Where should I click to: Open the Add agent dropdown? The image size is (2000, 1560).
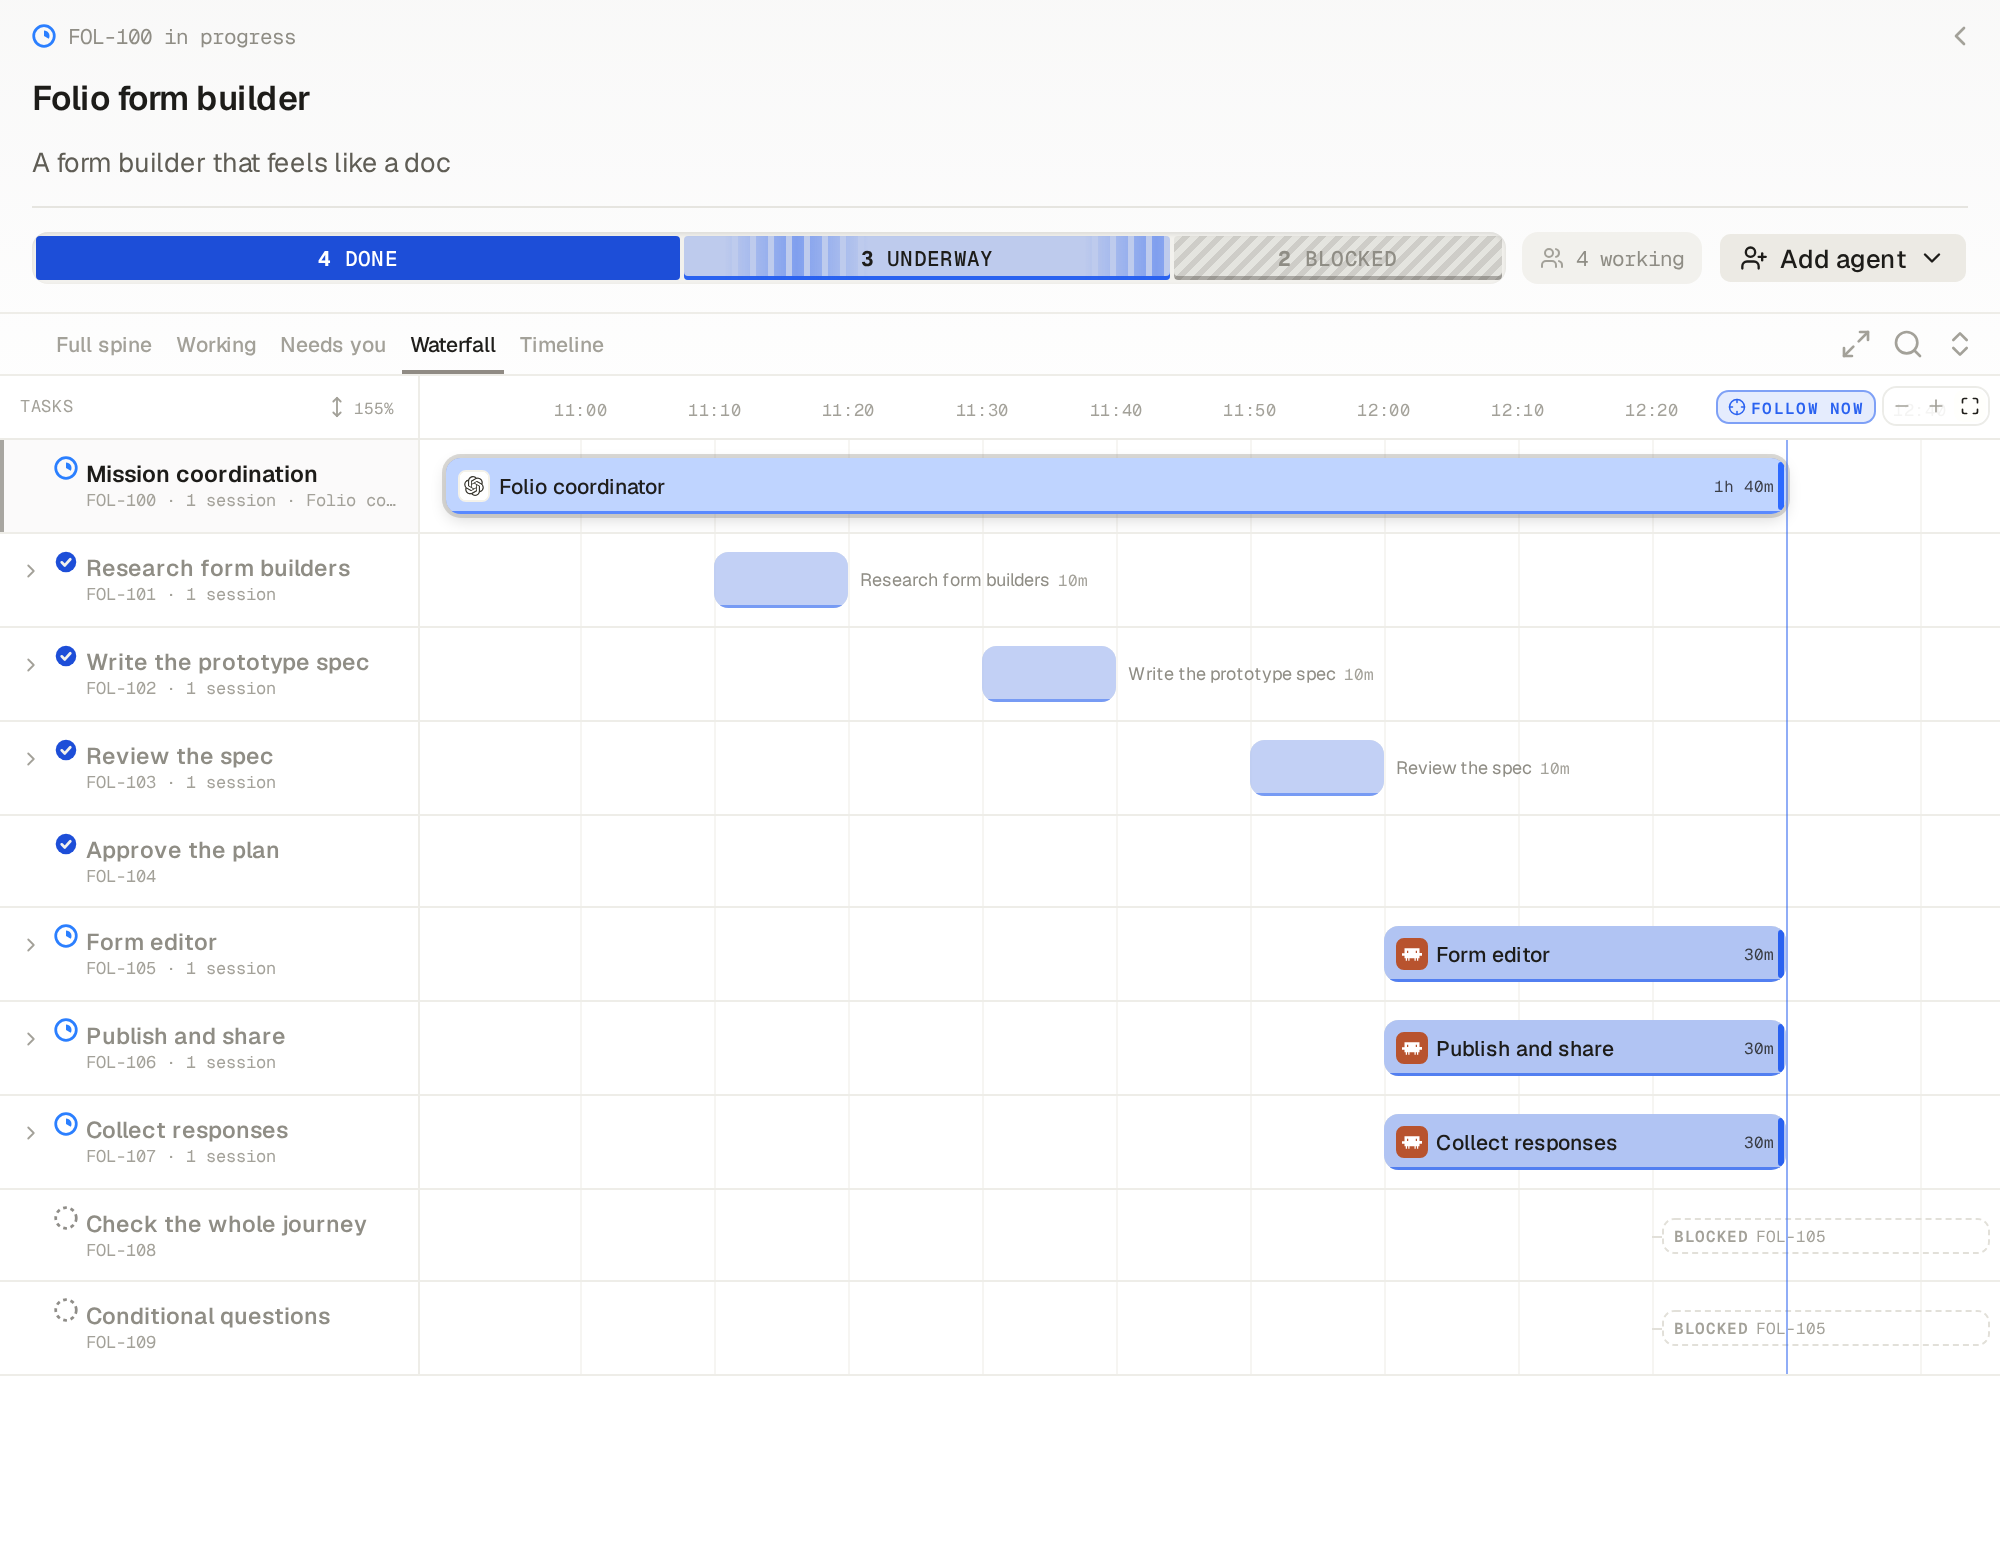click(1842, 258)
